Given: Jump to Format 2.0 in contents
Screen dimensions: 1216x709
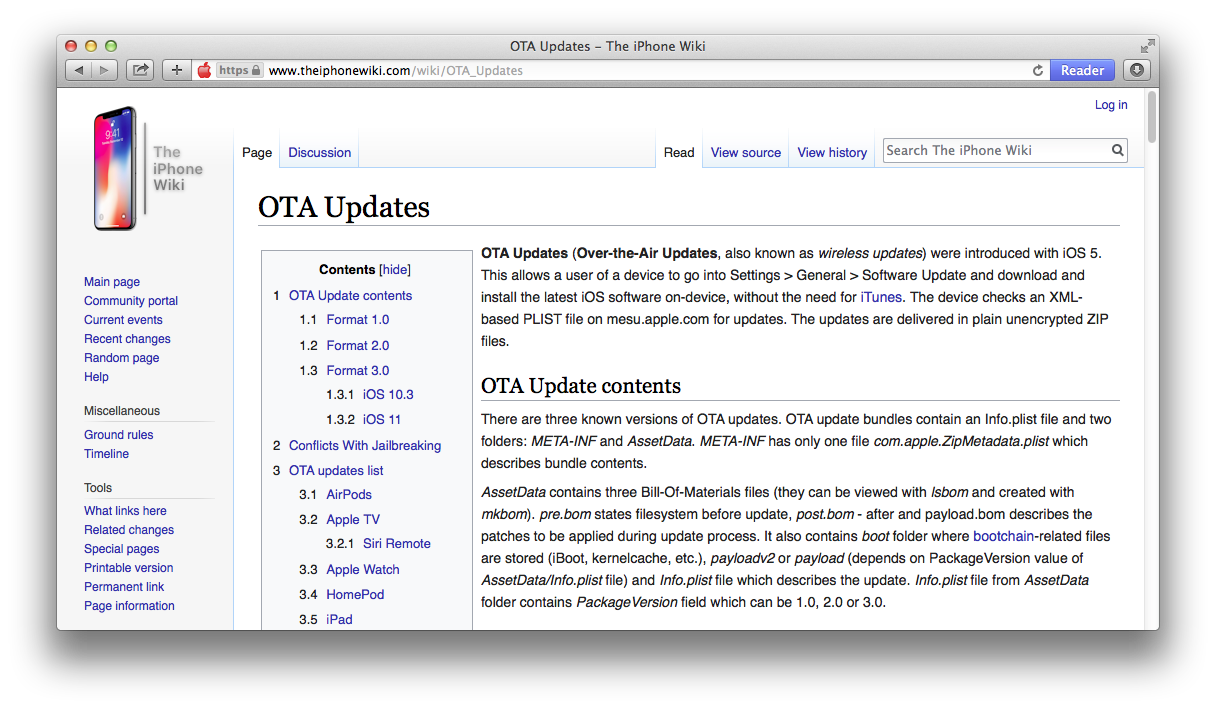Looking at the screenshot, I should click(x=358, y=346).
